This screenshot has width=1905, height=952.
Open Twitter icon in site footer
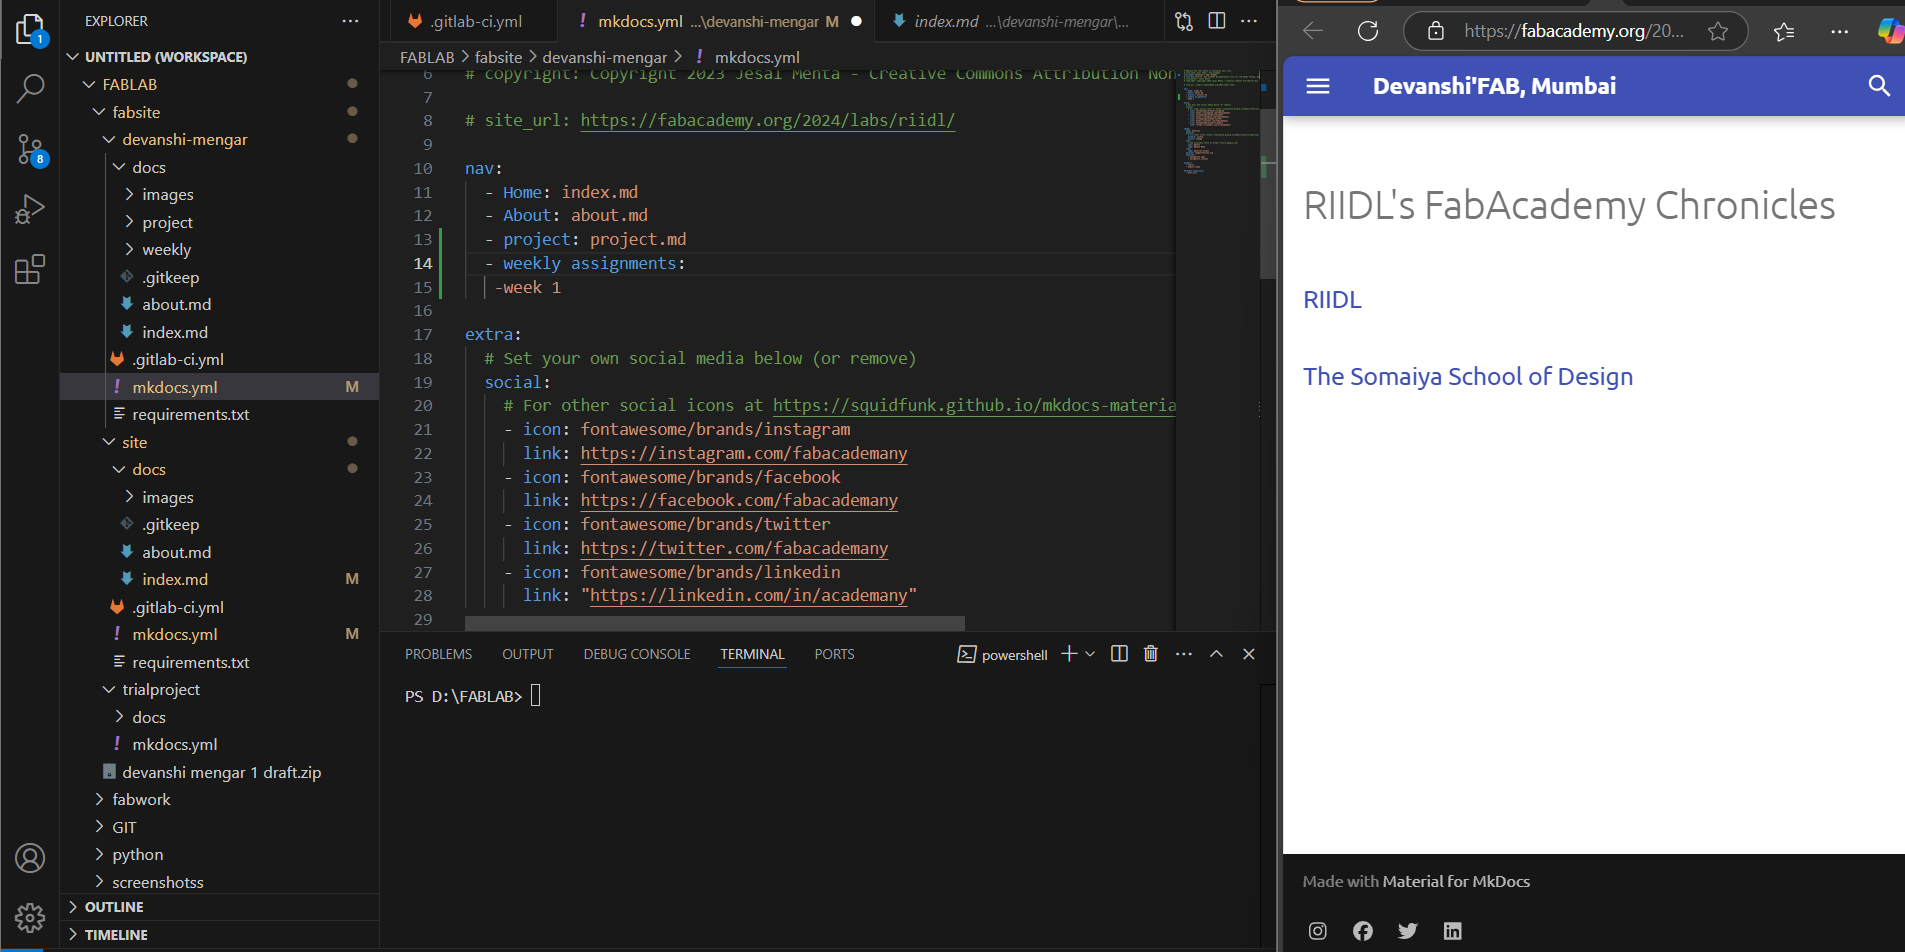click(1408, 931)
